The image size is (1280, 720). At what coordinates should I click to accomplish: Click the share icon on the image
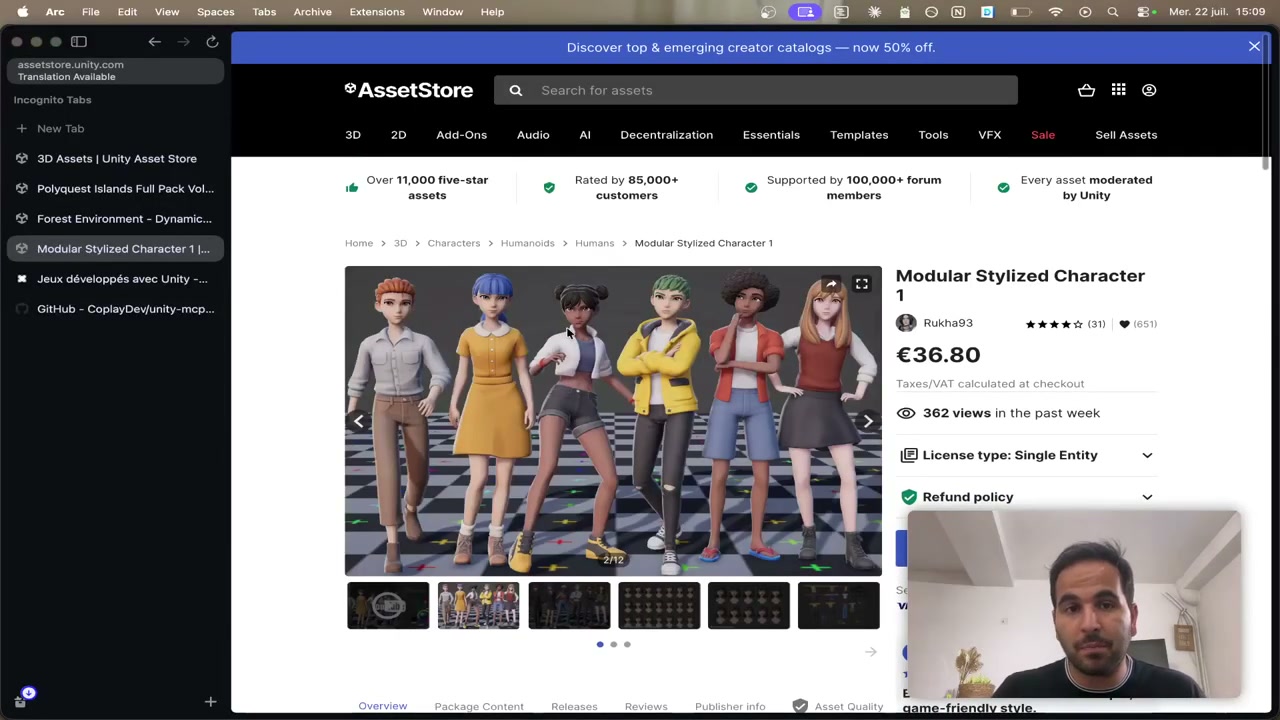pyautogui.click(x=831, y=285)
